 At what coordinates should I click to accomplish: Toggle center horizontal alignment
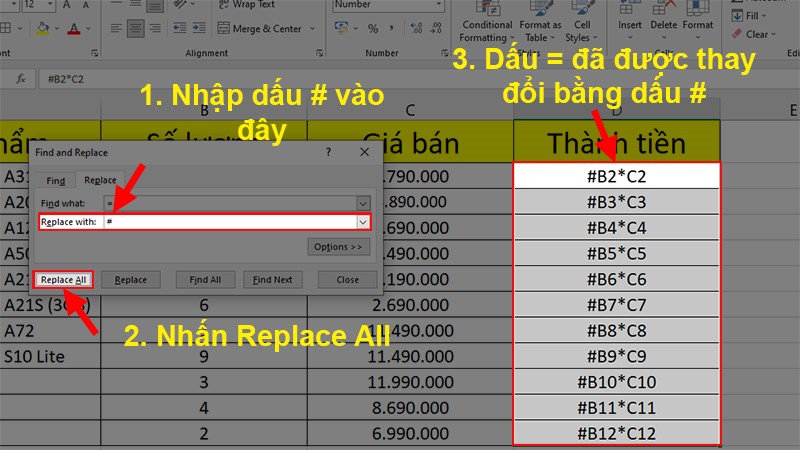136,29
